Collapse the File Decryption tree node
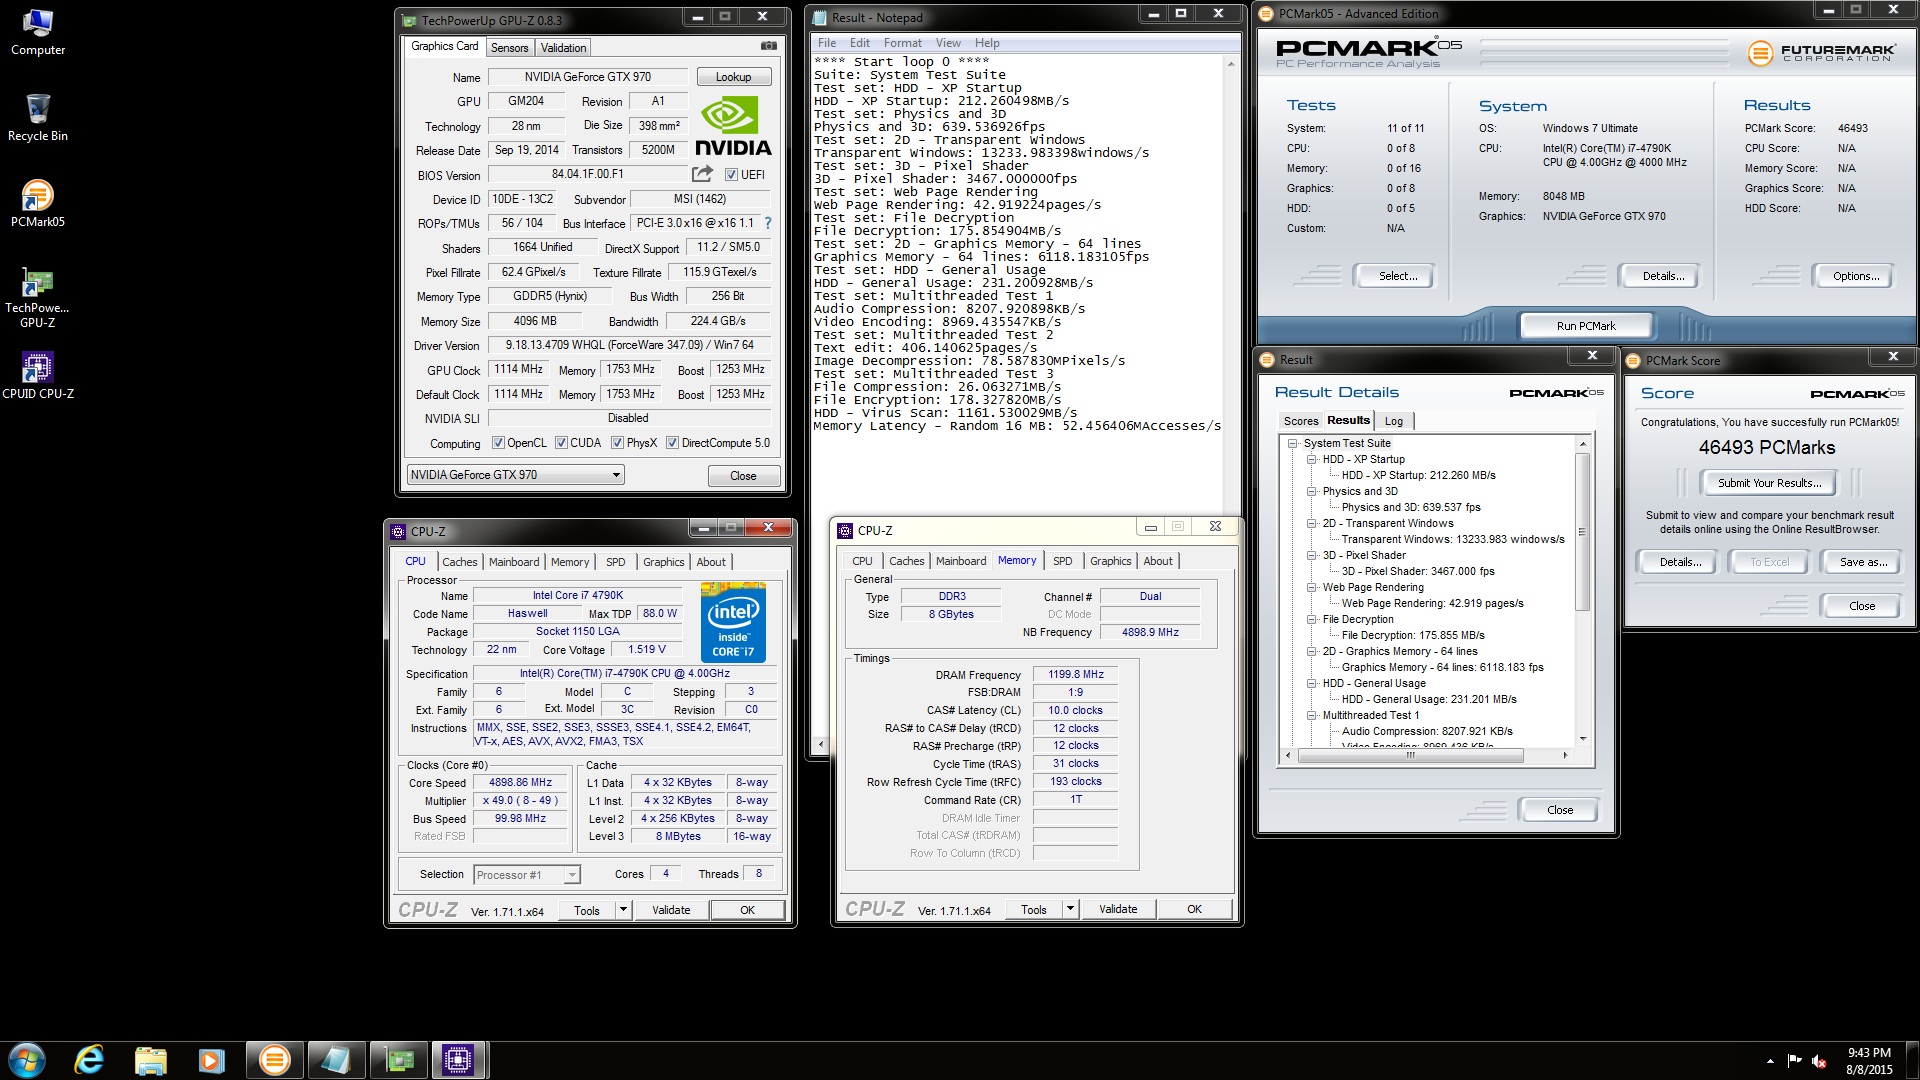This screenshot has width=1920, height=1080. (1311, 619)
